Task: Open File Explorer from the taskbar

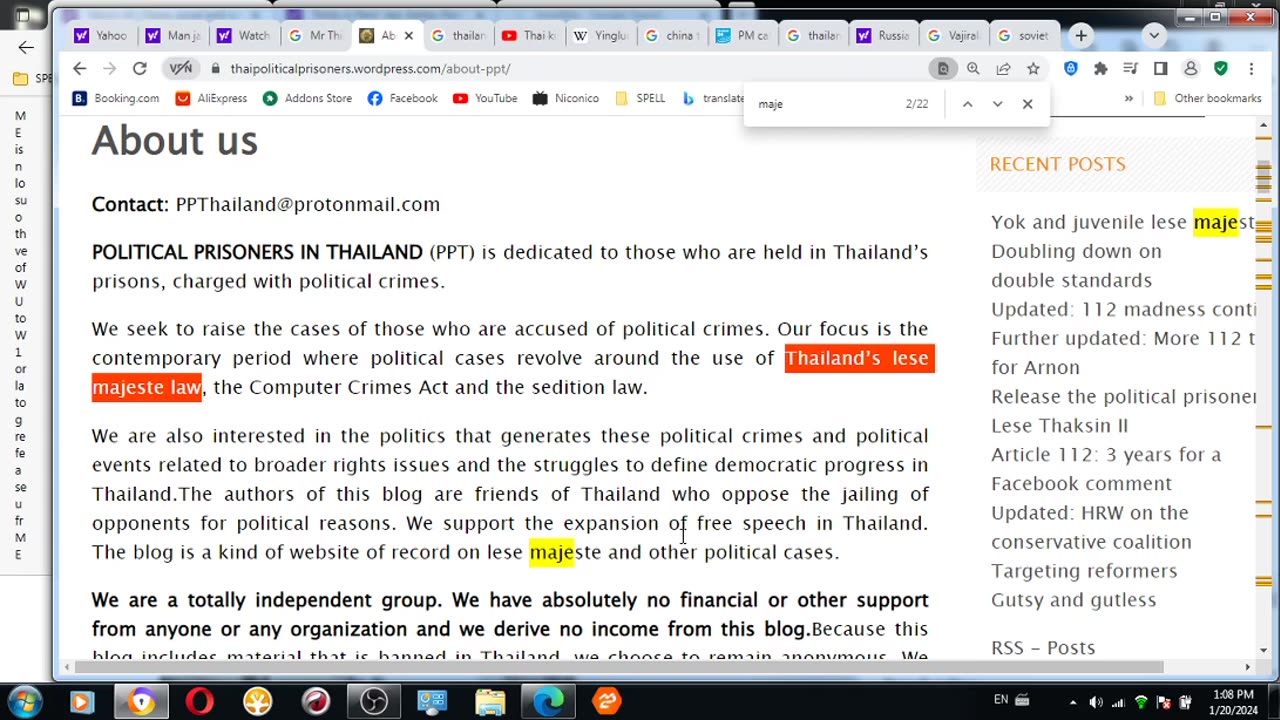Action: pyautogui.click(x=490, y=701)
